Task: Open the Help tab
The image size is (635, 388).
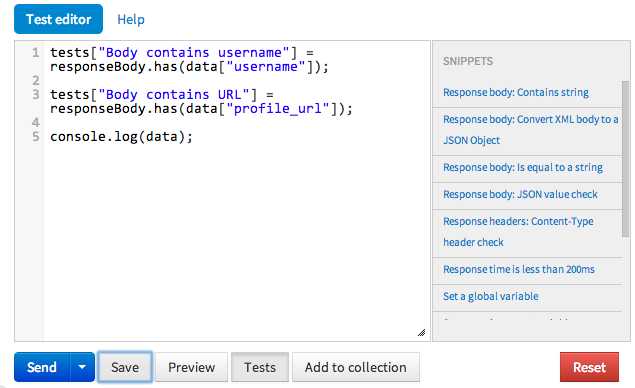Action: click(x=131, y=19)
